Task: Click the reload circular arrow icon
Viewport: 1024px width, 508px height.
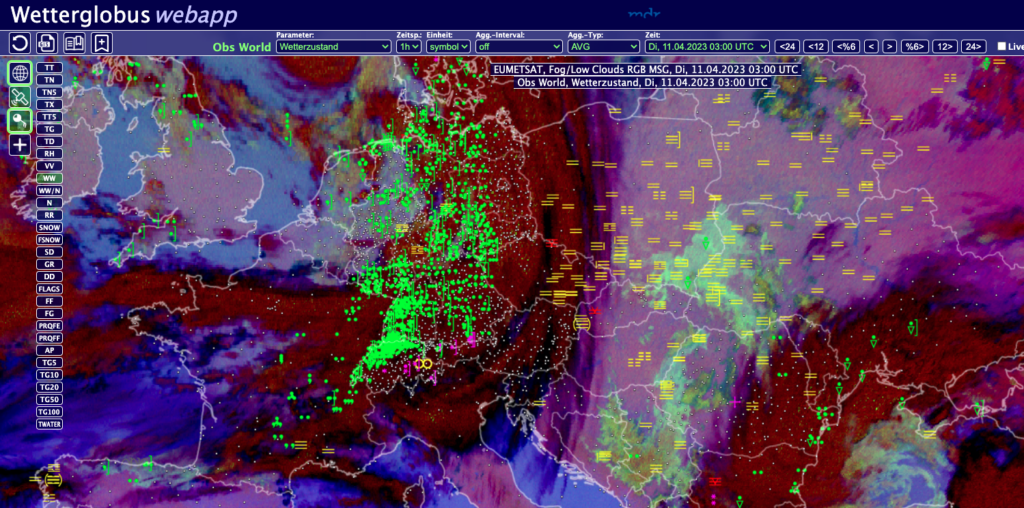Action: (20, 43)
